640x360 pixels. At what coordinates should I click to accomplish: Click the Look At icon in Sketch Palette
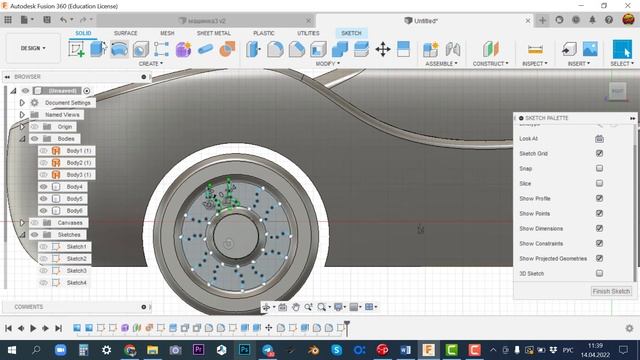pyautogui.click(x=599, y=139)
